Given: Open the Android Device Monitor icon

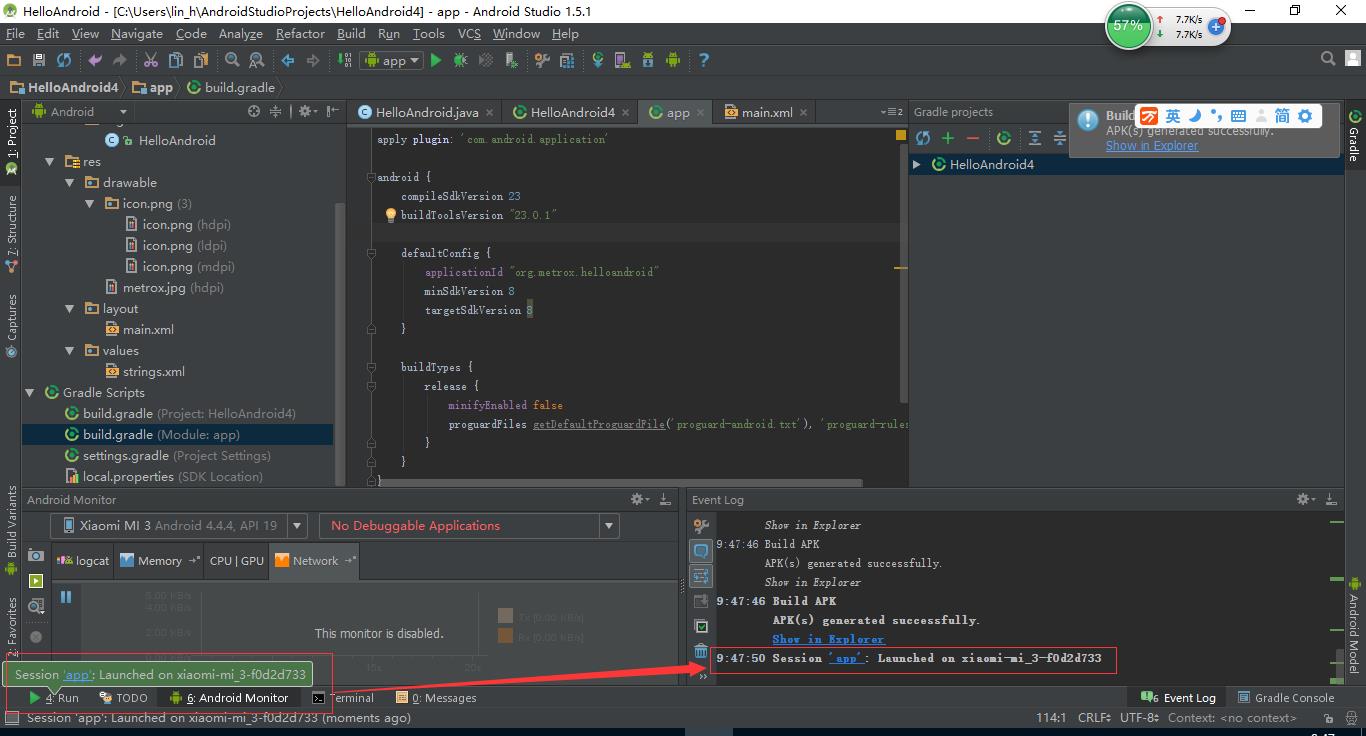Looking at the screenshot, I should point(673,60).
